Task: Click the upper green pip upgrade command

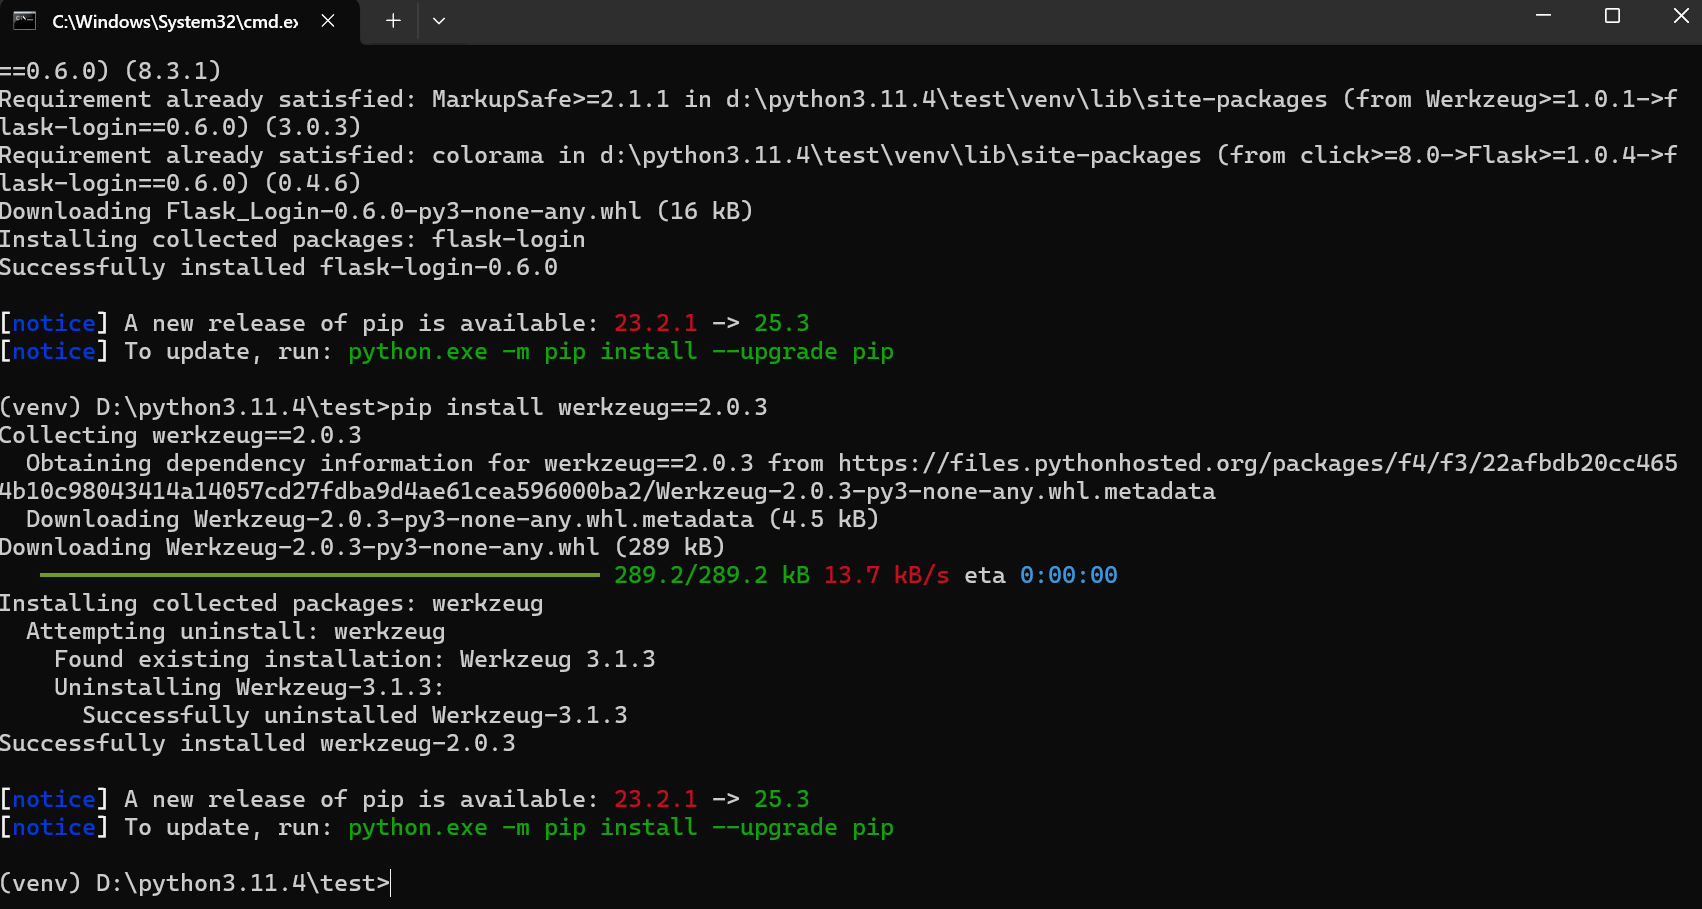Action: click(620, 352)
